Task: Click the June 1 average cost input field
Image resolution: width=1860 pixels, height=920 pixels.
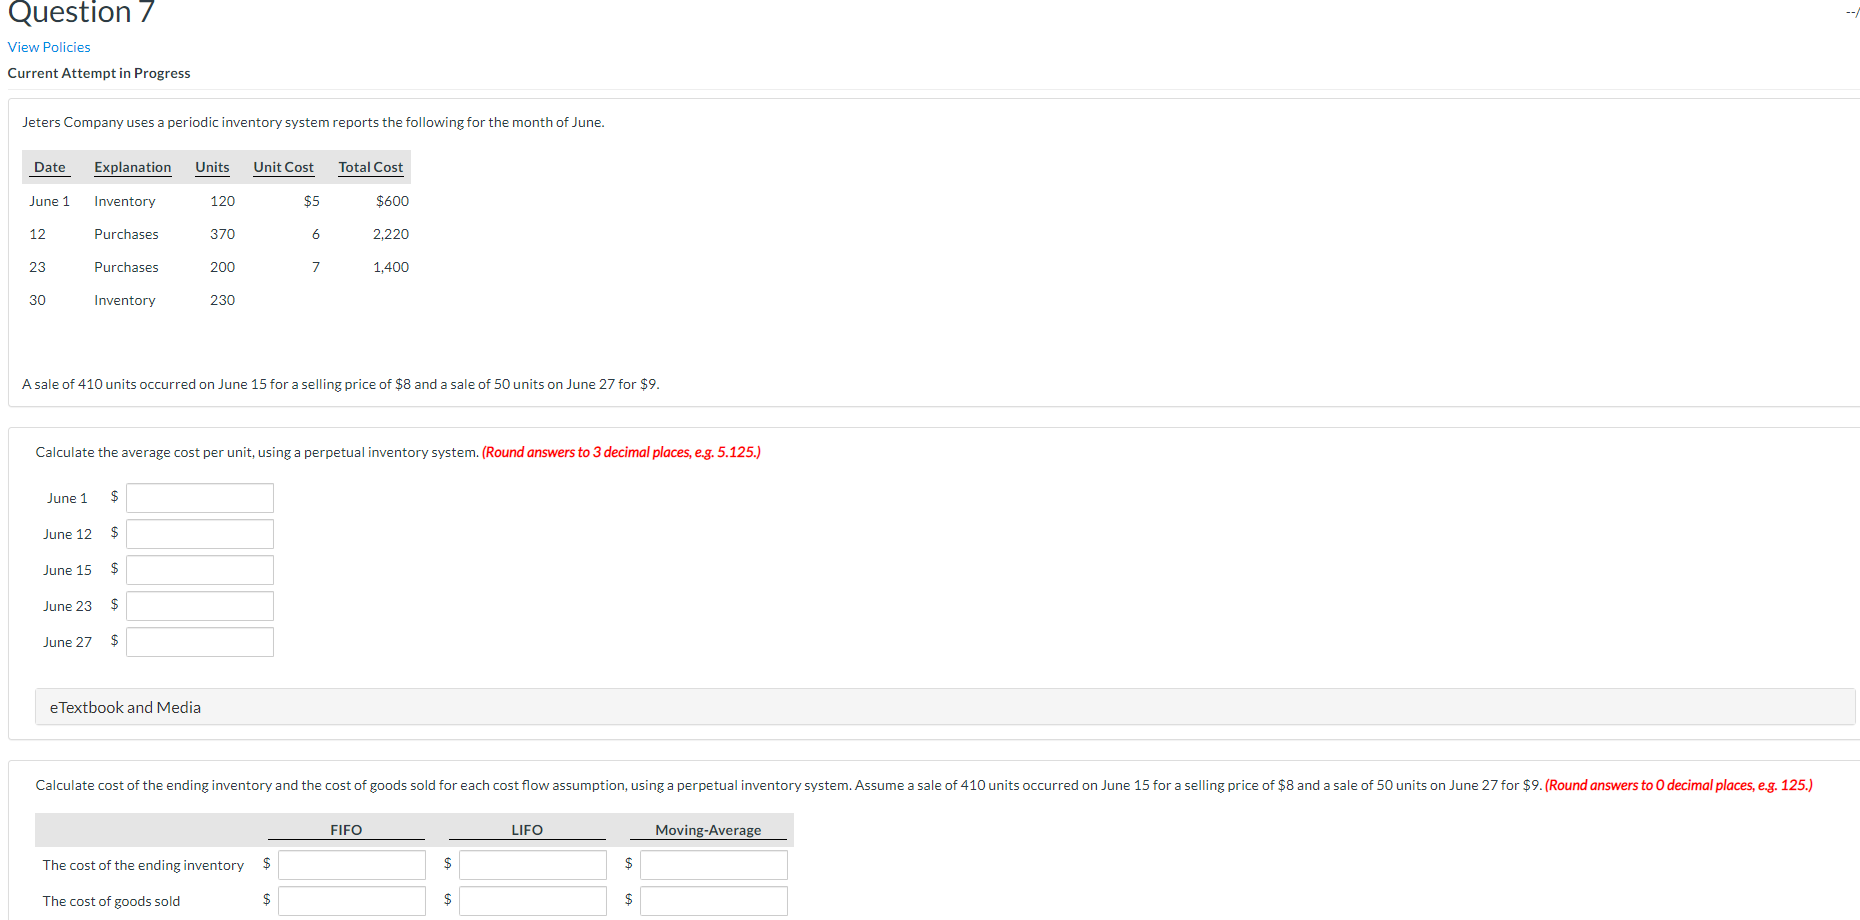Action: [x=198, y=497]
